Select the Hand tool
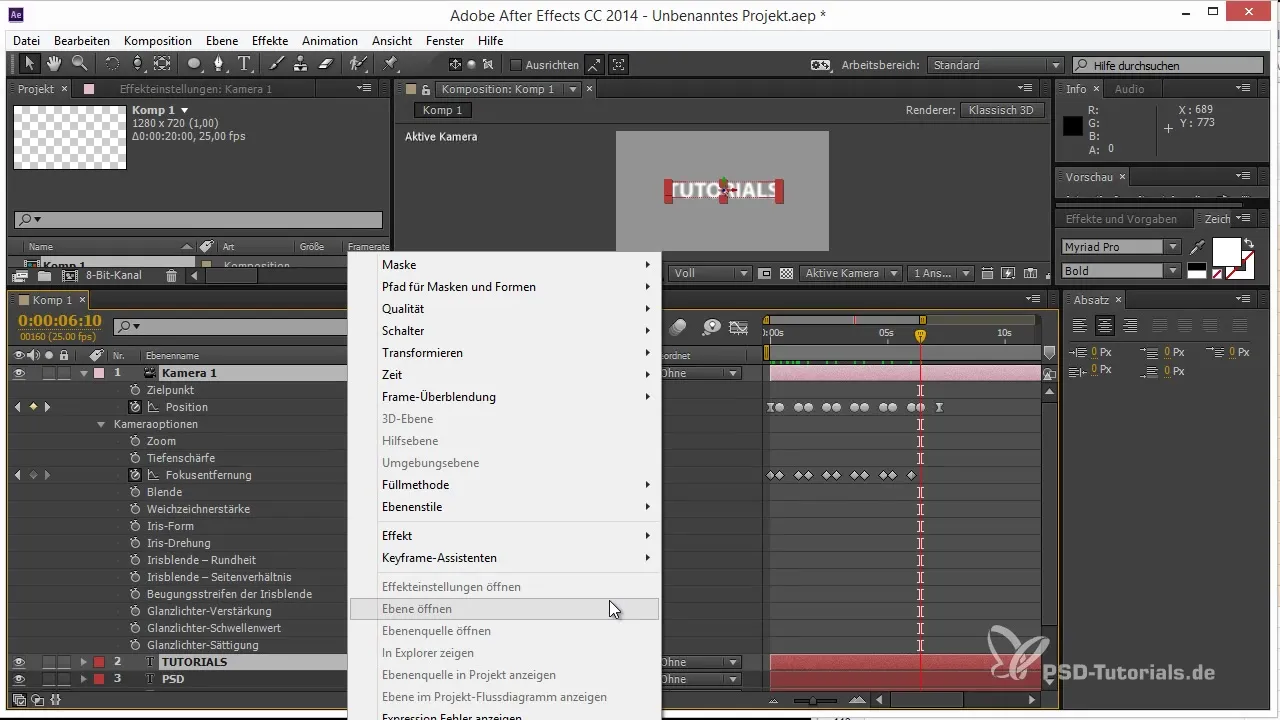Image resolution: width=1280 pixels, height=720 pixels. (x=53, y=64)
